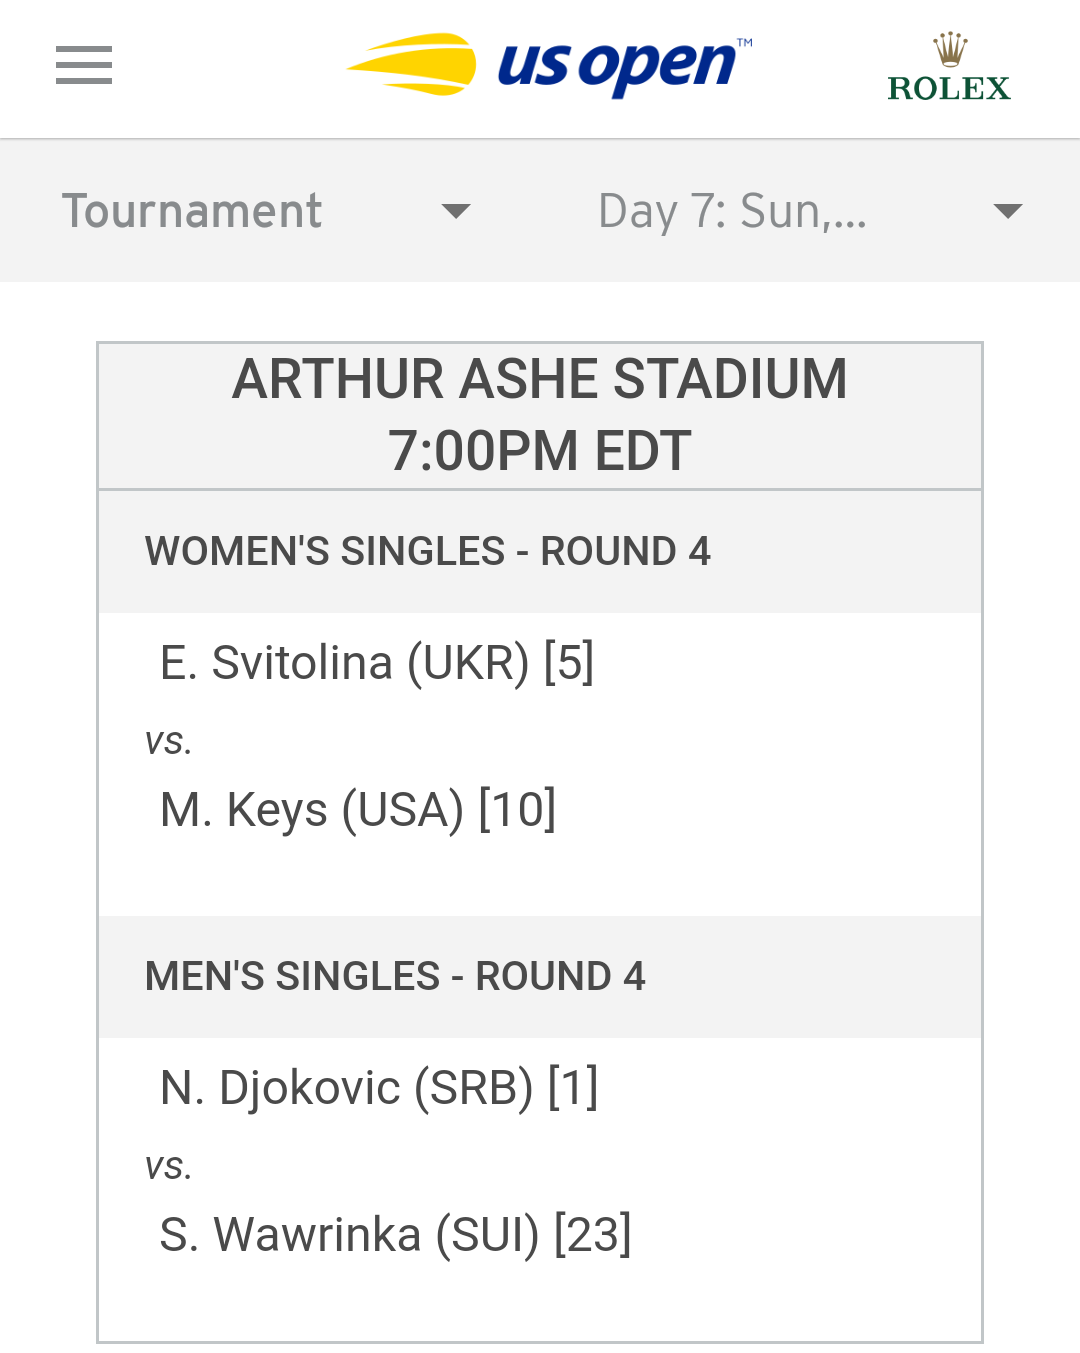
Task: Click the Rolex sponsor logo
Action: point(949,68)
